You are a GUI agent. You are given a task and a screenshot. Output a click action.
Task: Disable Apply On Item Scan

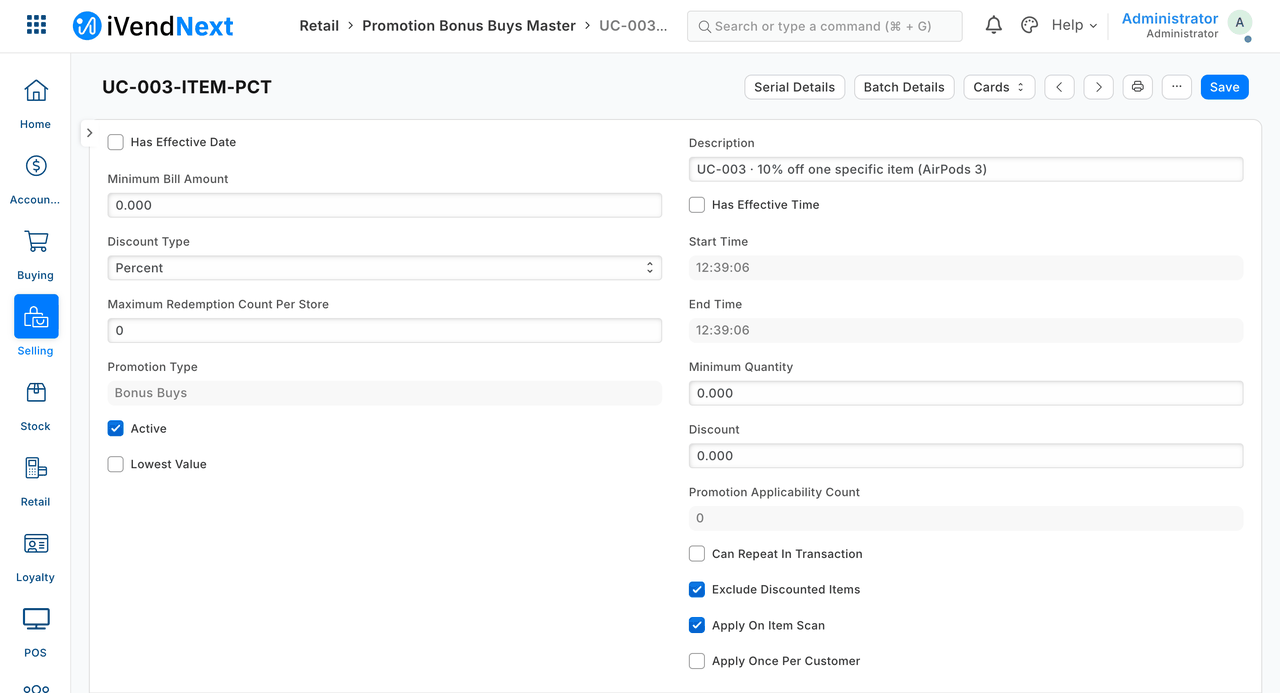[x=697, y=625]
